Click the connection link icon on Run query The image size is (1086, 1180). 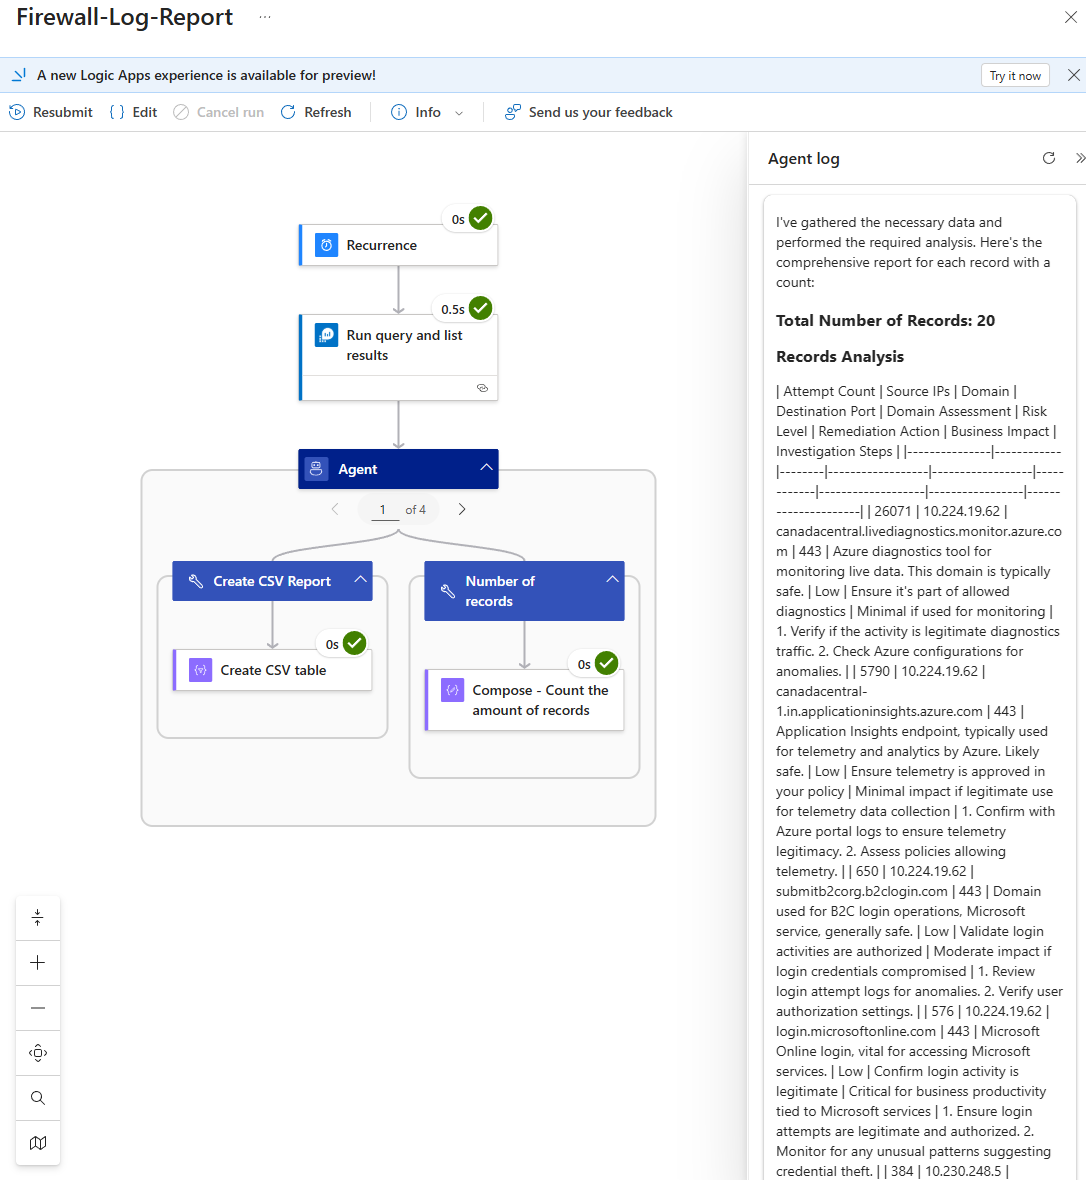coord(482,388)
